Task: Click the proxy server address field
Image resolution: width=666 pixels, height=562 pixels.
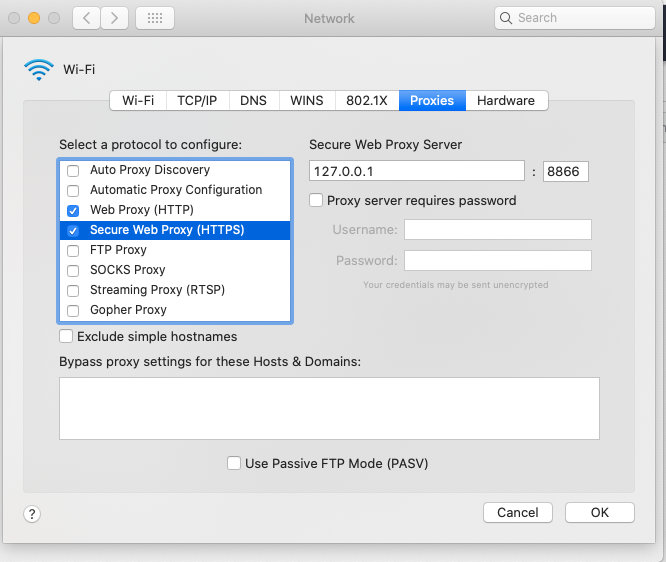Action: tap(417, 171)
